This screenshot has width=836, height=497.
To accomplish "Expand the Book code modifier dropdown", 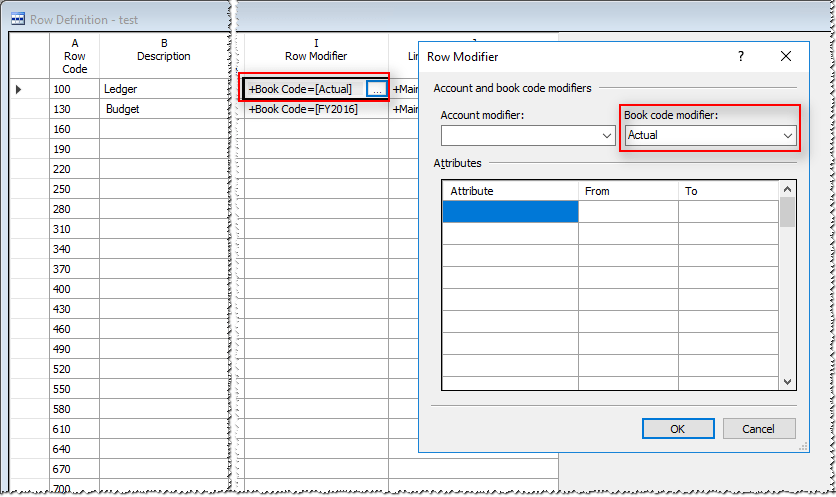I will pos(788,135).
